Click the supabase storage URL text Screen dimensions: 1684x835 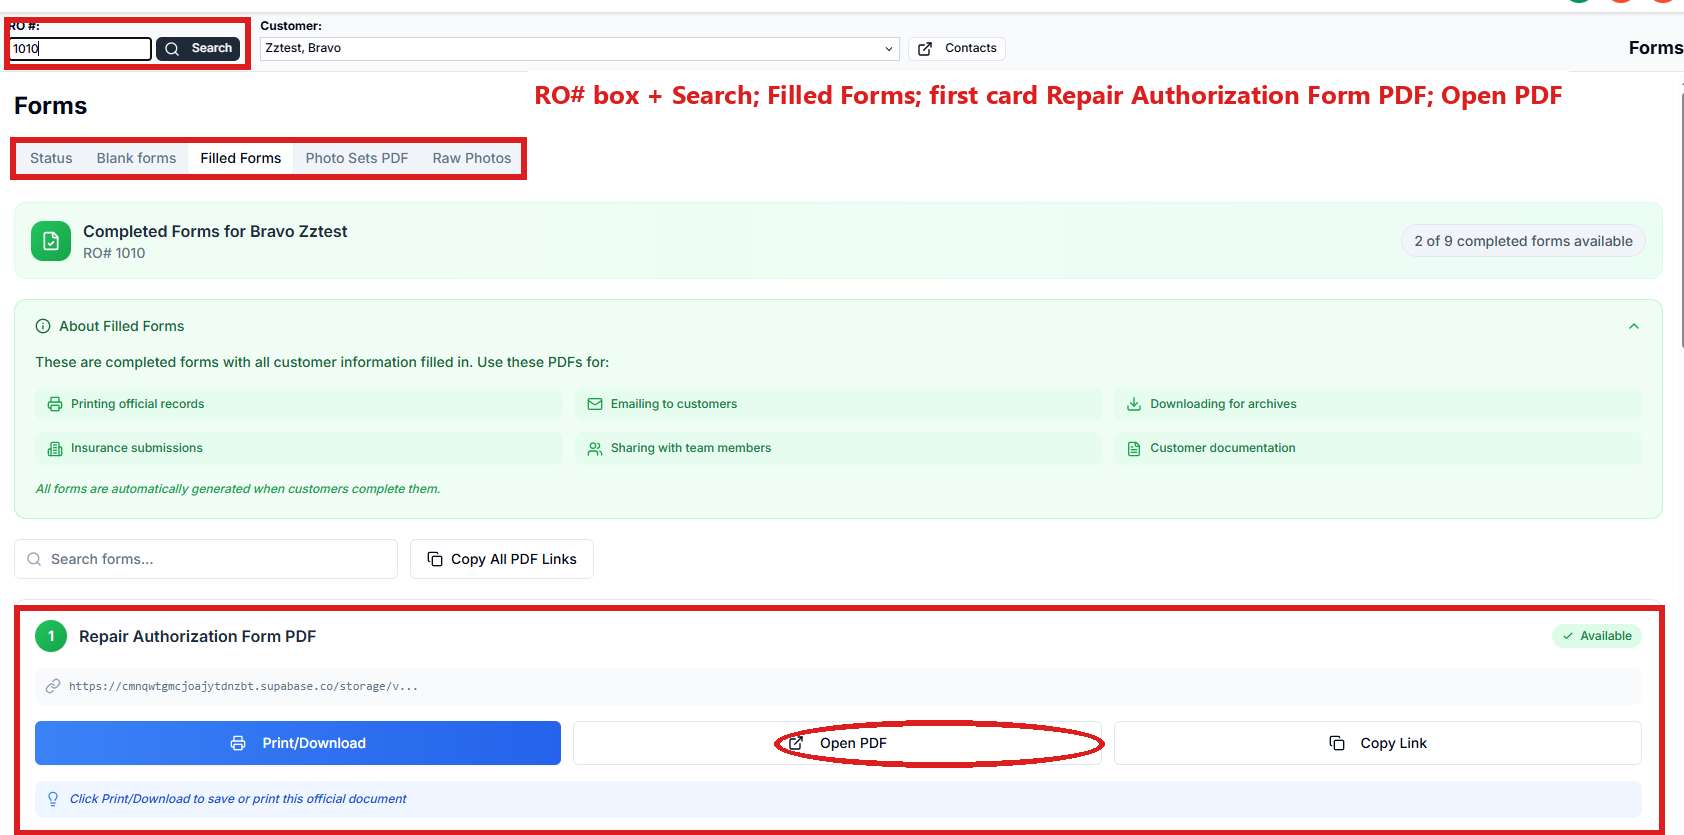click(243, 686)
